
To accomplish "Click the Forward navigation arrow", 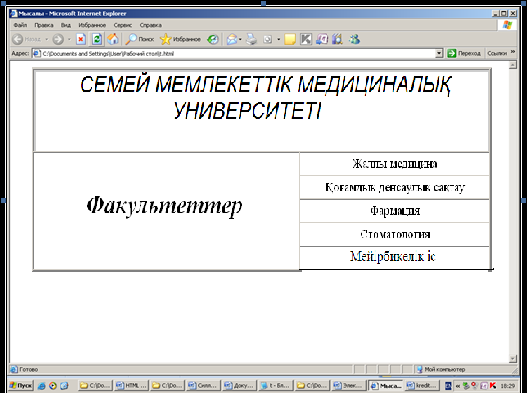I will (58, 39).
